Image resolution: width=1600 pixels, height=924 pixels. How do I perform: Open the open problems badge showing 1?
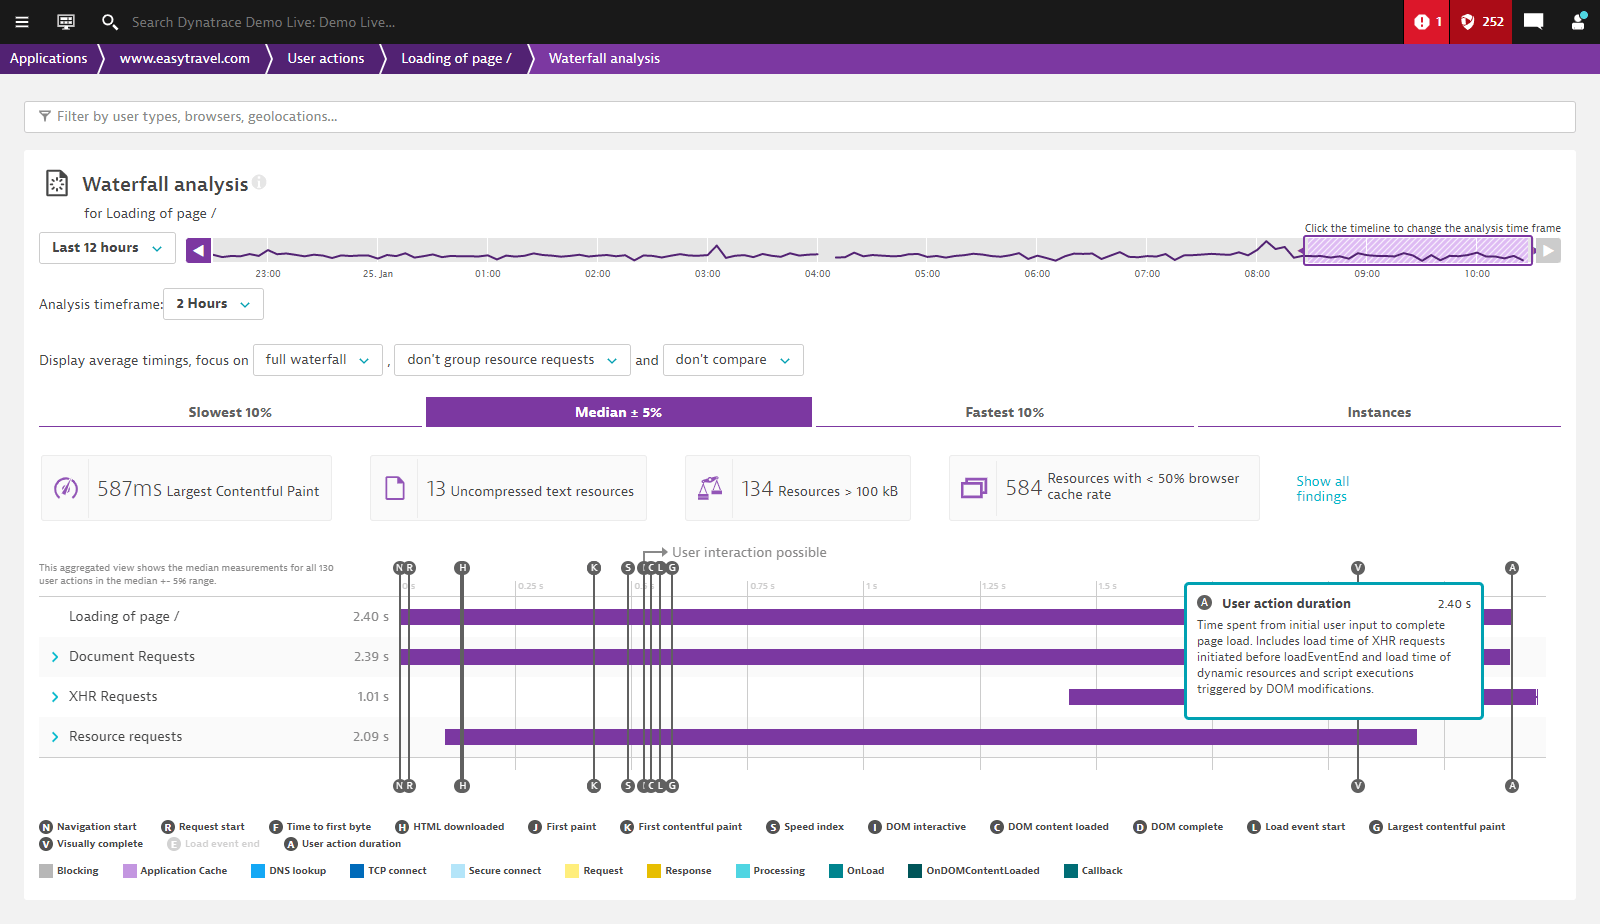tap(1427, 22)
